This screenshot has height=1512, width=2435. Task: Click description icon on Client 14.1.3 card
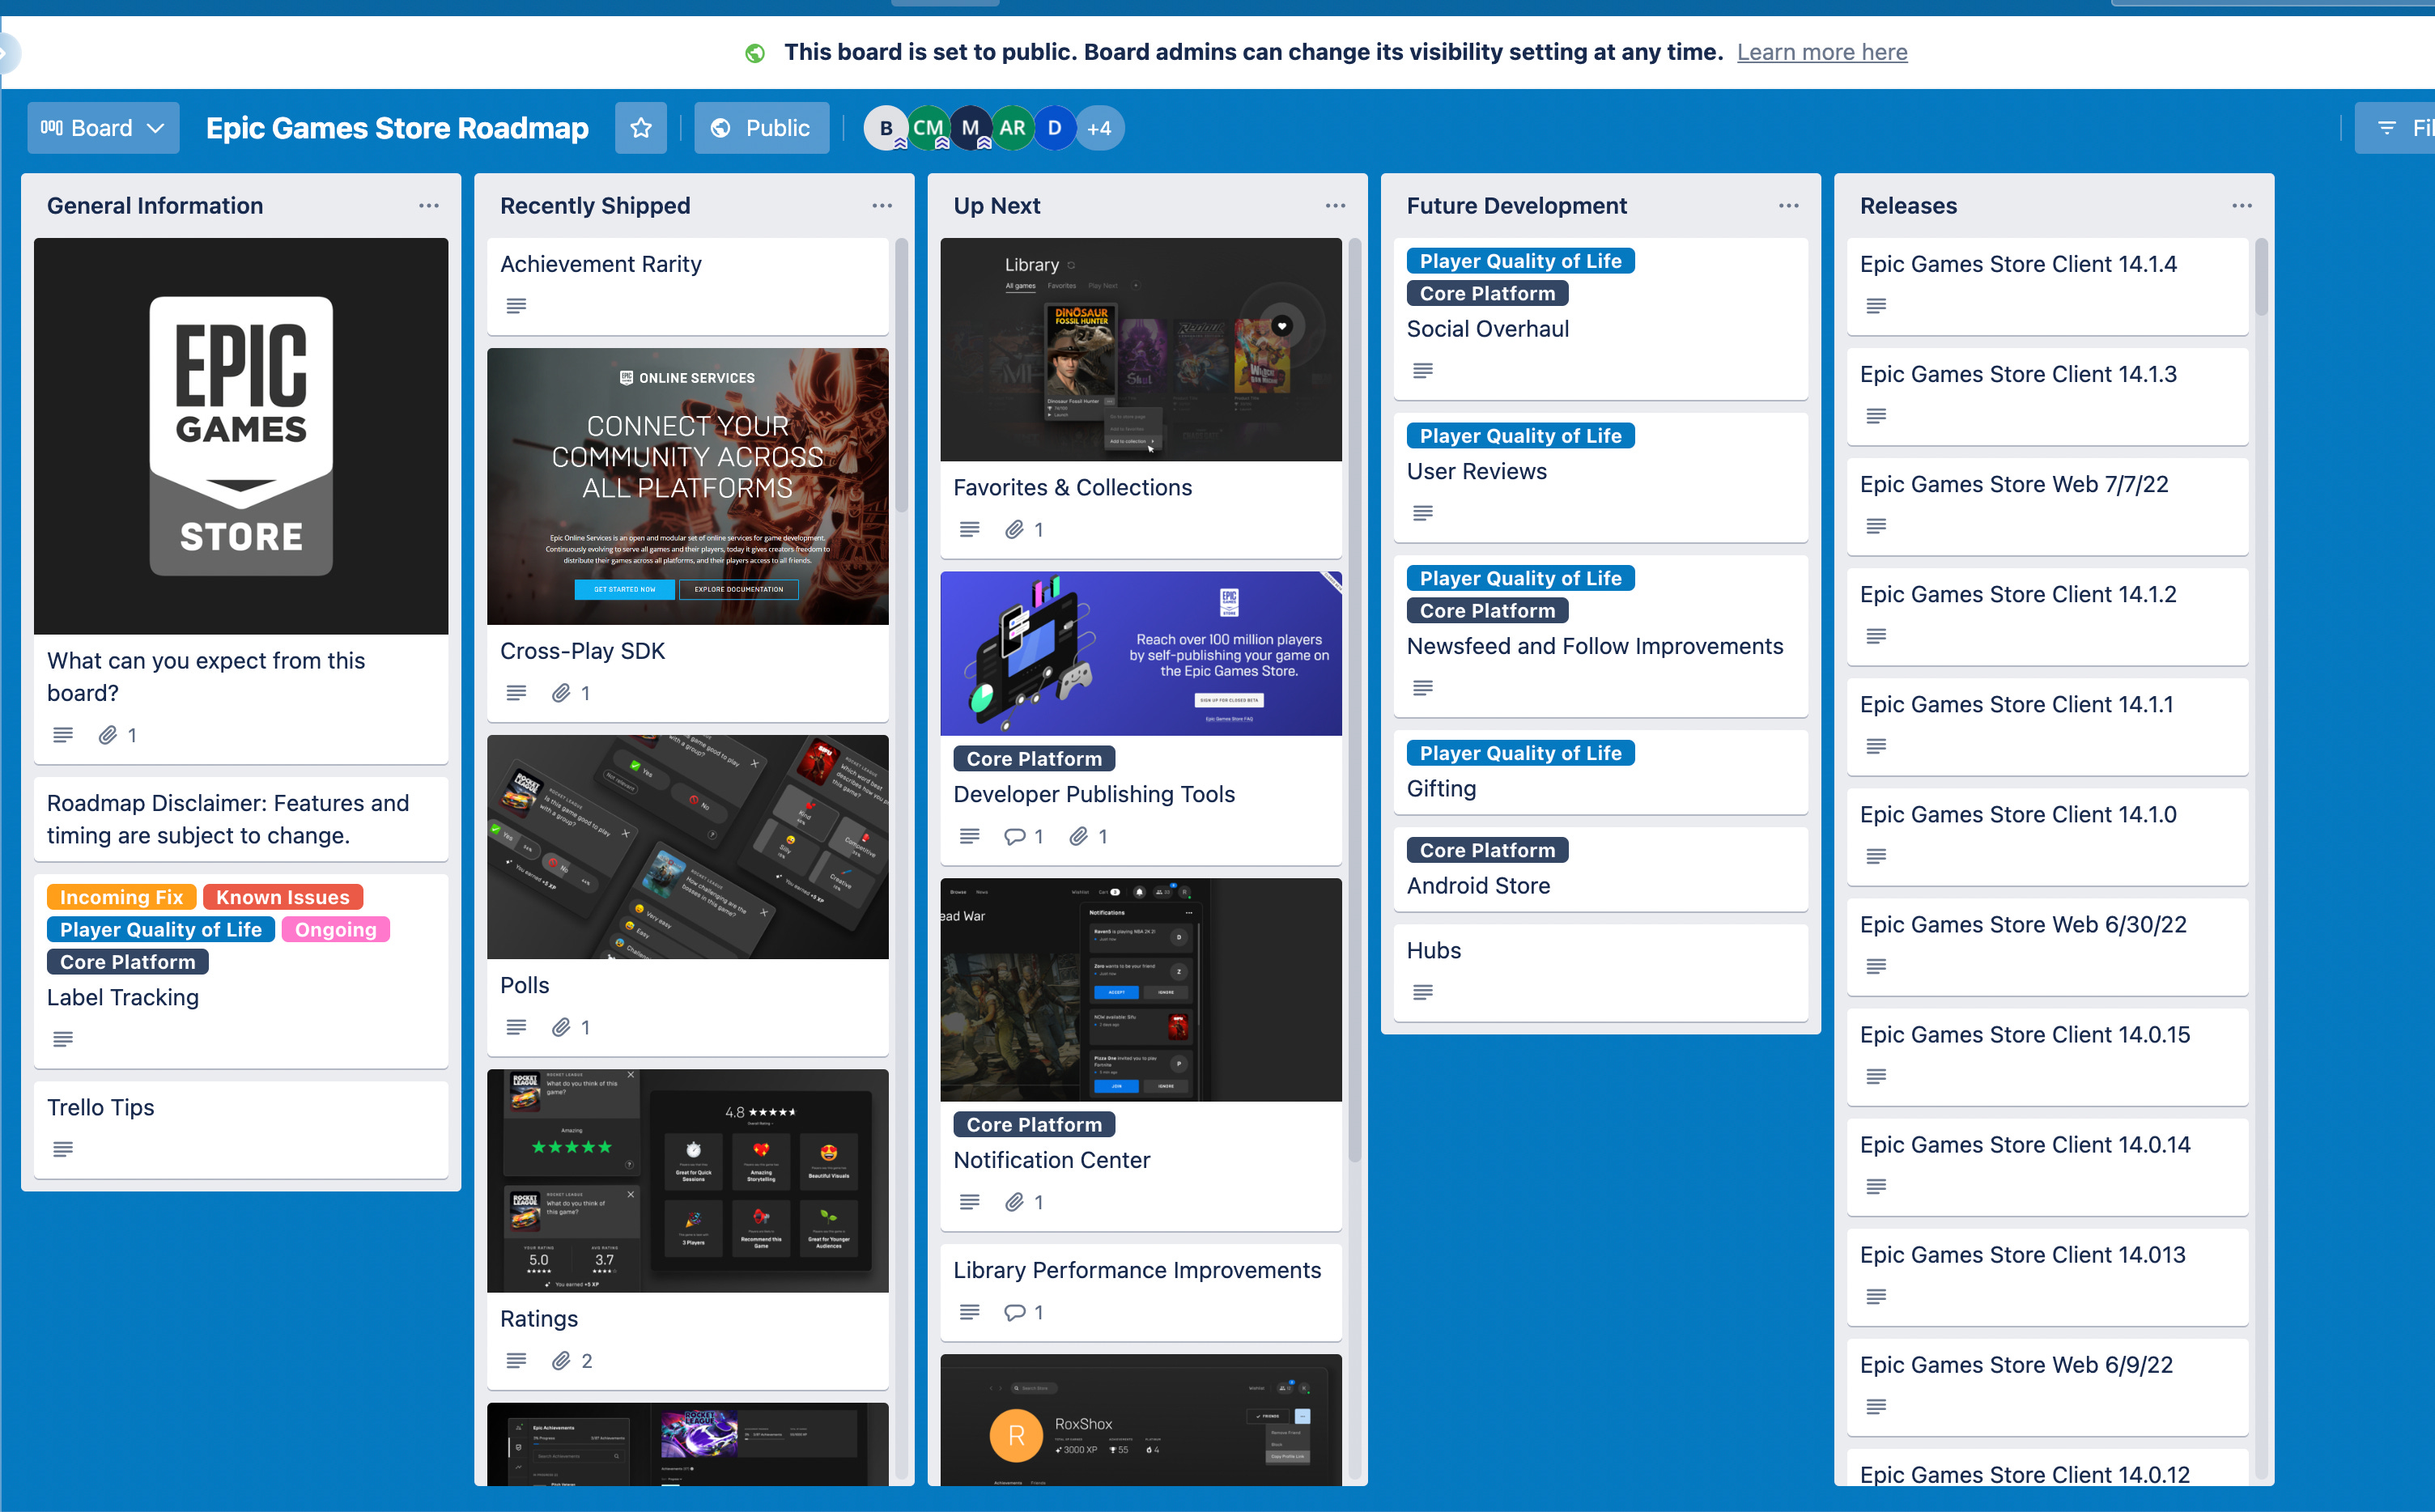click(1876, 416)
